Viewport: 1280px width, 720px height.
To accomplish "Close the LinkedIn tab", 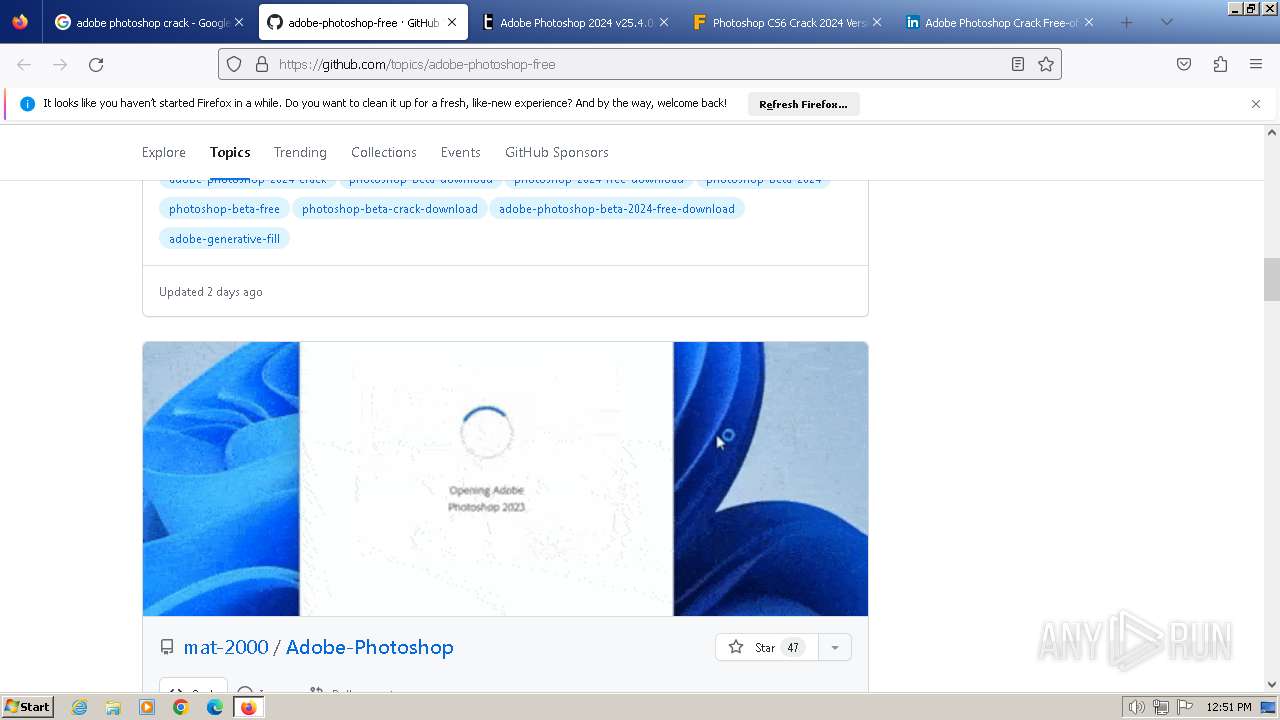I will tap(1089, 22).
